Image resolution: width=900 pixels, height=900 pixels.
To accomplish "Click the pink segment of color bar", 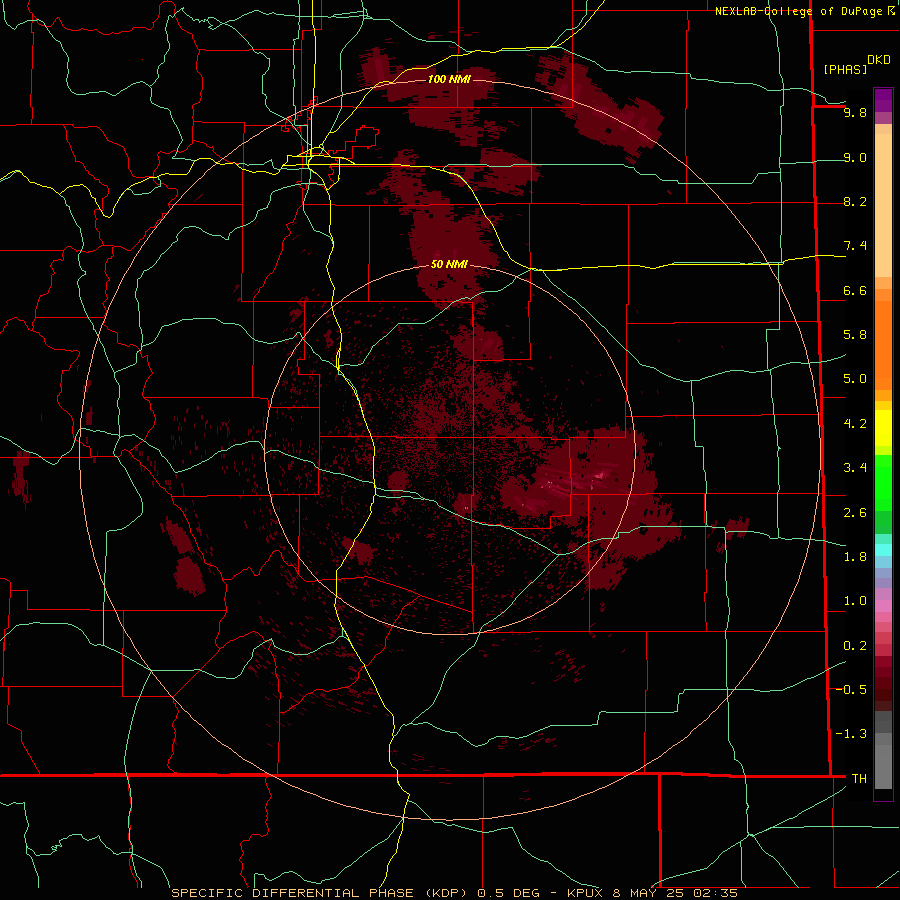I will [x=883, y=606].
